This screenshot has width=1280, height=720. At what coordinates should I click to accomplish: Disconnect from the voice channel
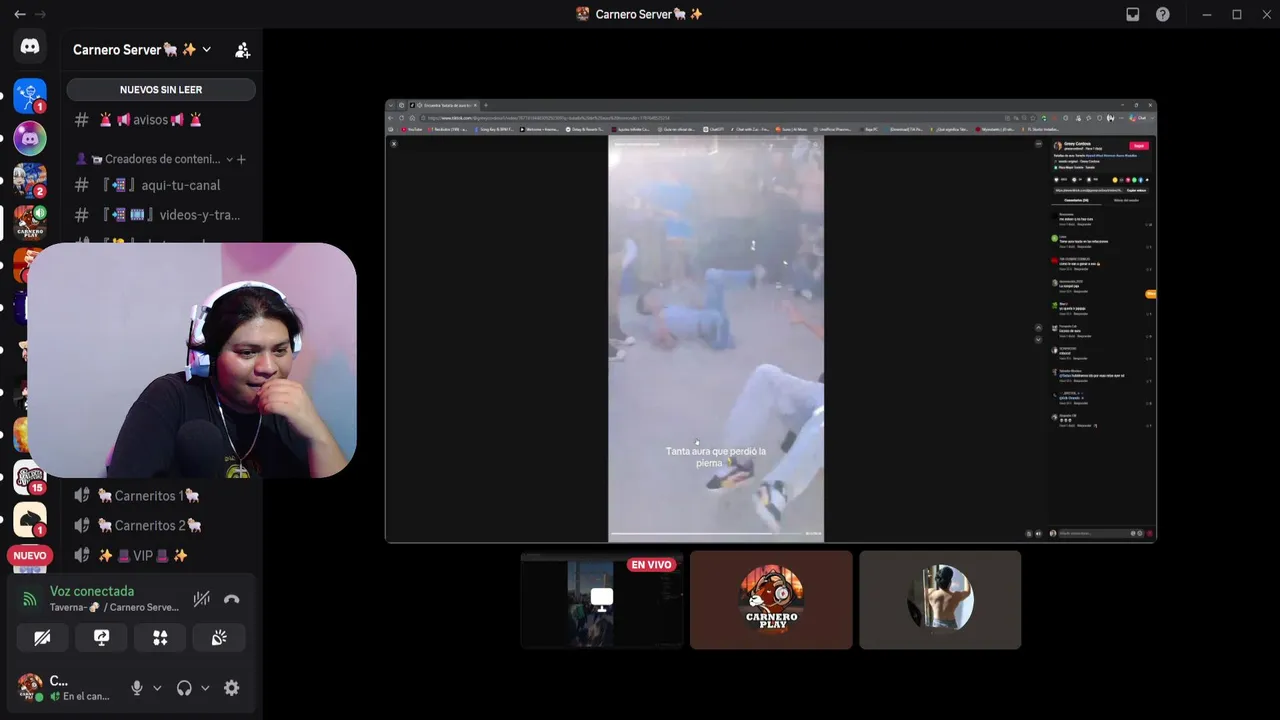[232, 599]
